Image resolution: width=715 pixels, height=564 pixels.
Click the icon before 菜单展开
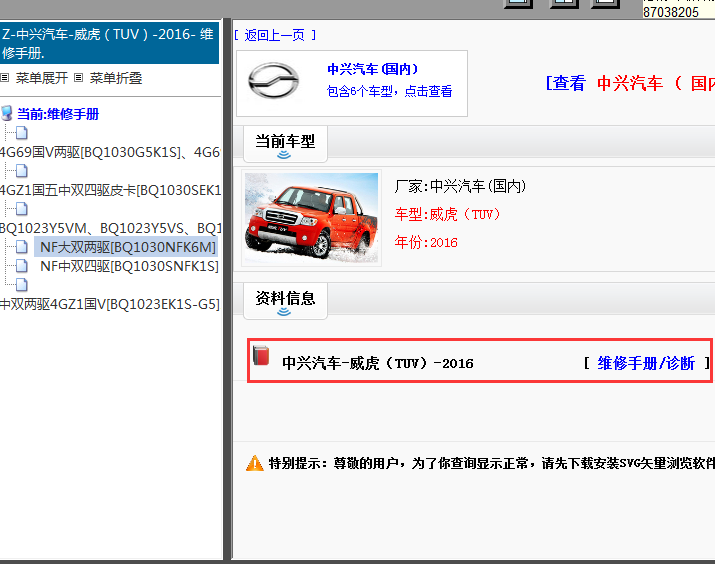(x=5, y=78)
